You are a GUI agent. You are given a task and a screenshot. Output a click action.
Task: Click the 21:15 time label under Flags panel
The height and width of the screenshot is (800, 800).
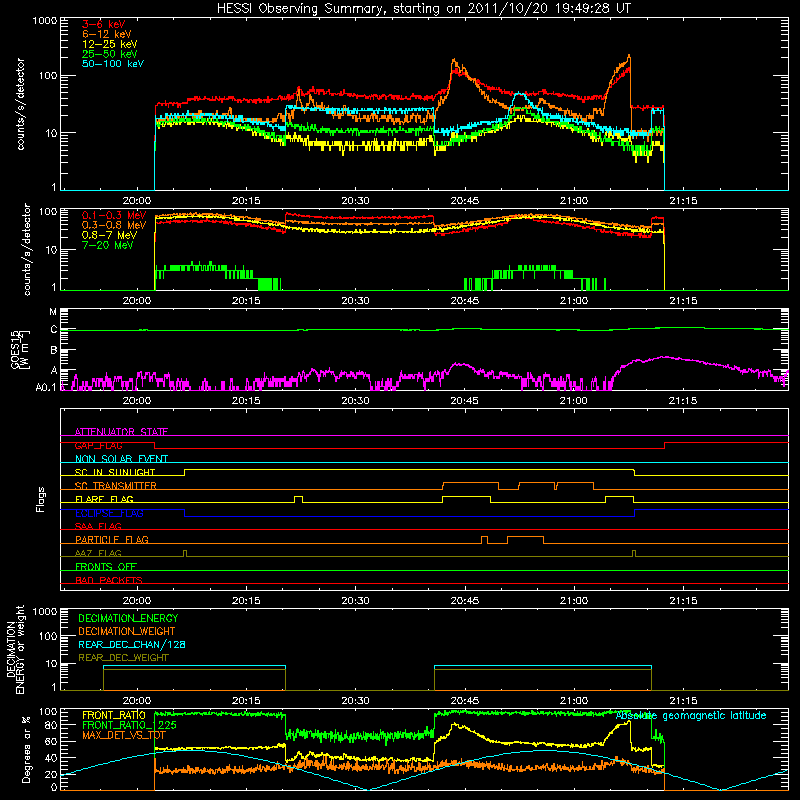coord(683,601)
